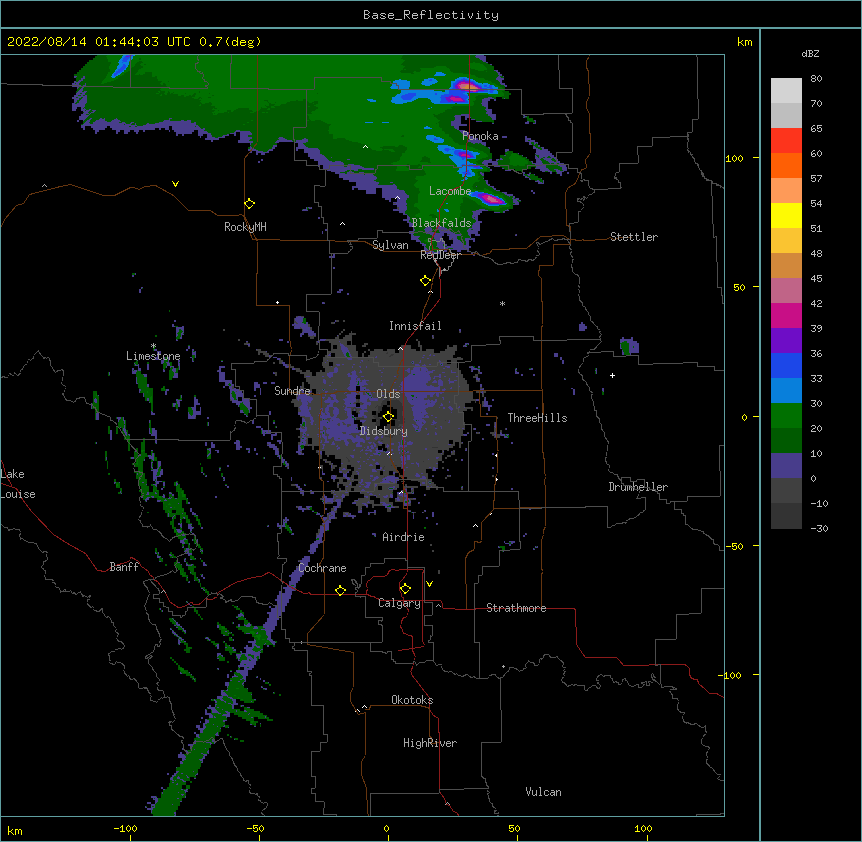Click the Didsbury label
The width and height of the screenshot is (862, 842).
tap(384, 431)
